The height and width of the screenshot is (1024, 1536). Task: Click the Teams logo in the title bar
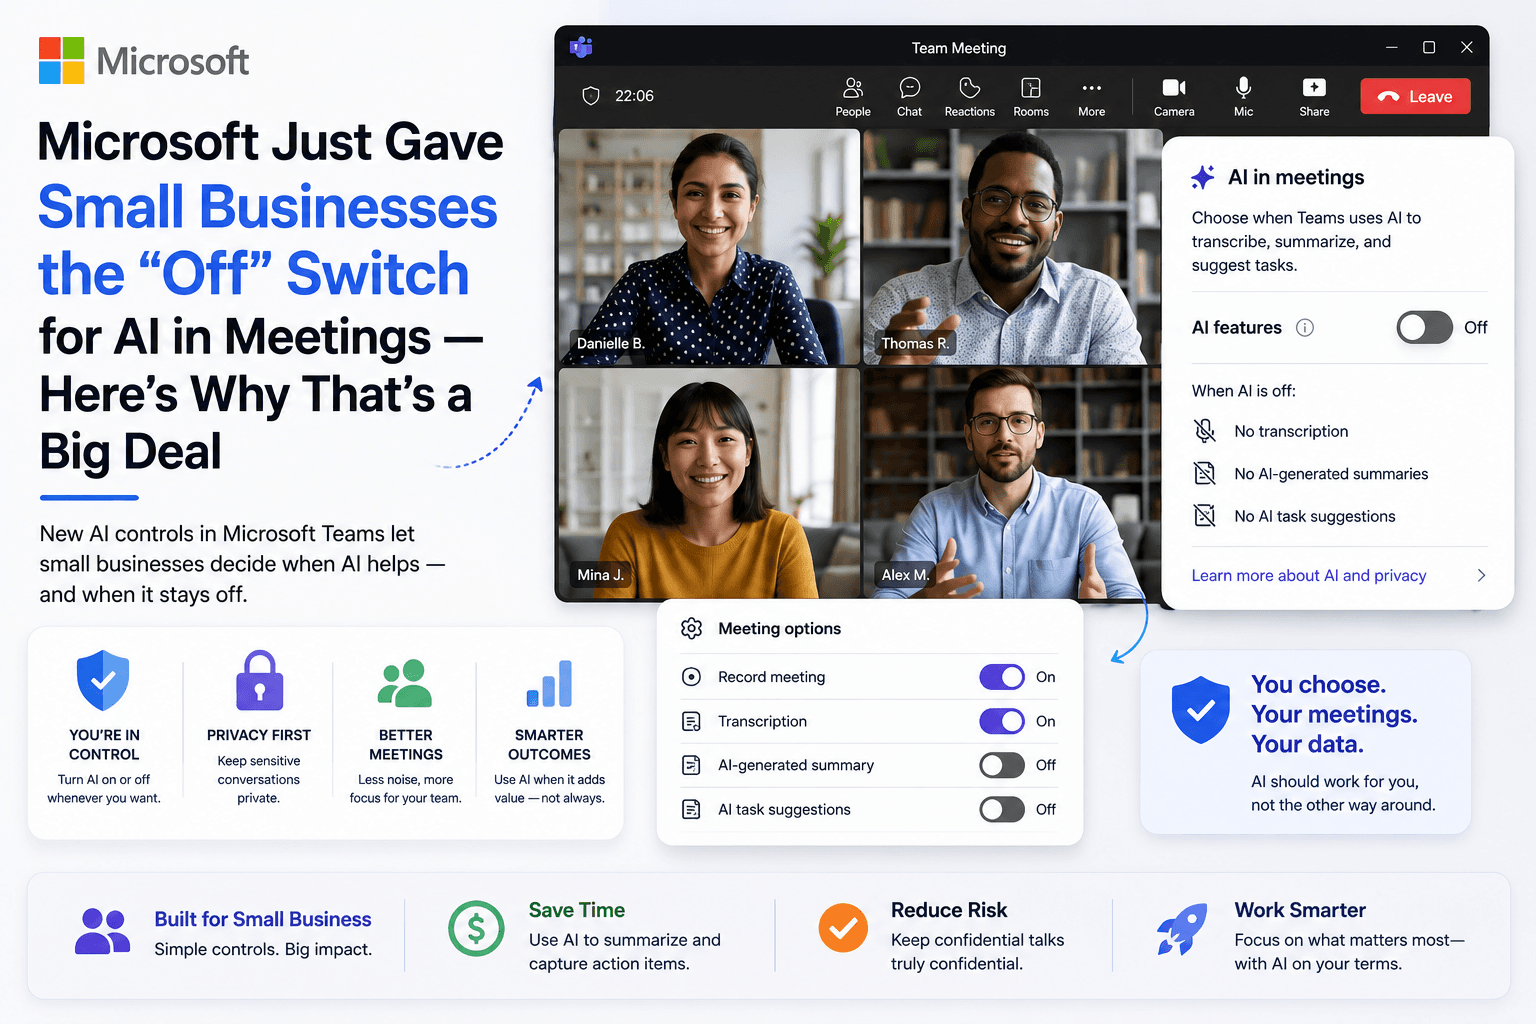pyautogui.click(x=581, y=47)
